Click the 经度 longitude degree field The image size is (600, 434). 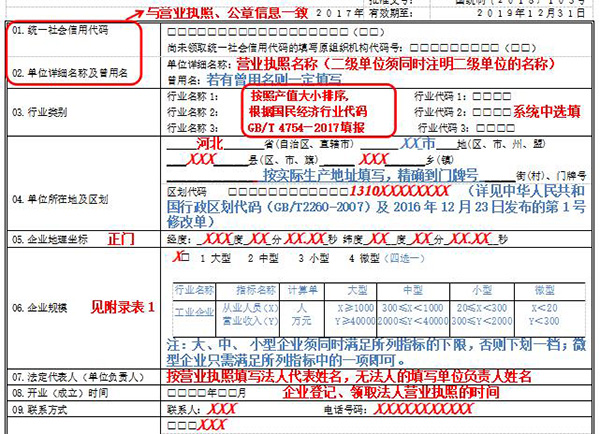(216, 240)
